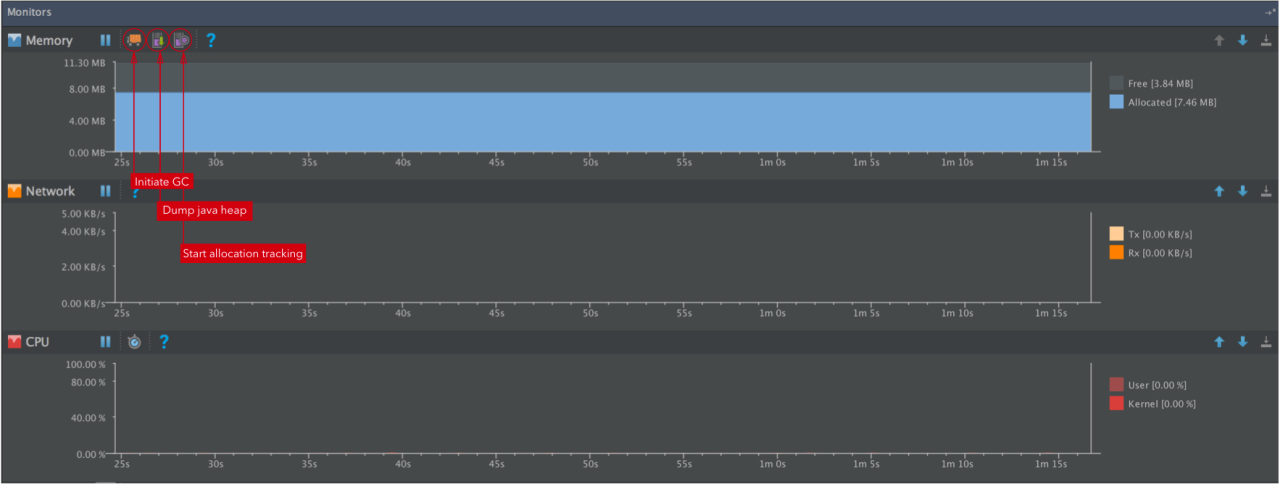The width and height of the screenshot is (1280, 484).
Task: Click the Network monitor label
Action: 50,191
